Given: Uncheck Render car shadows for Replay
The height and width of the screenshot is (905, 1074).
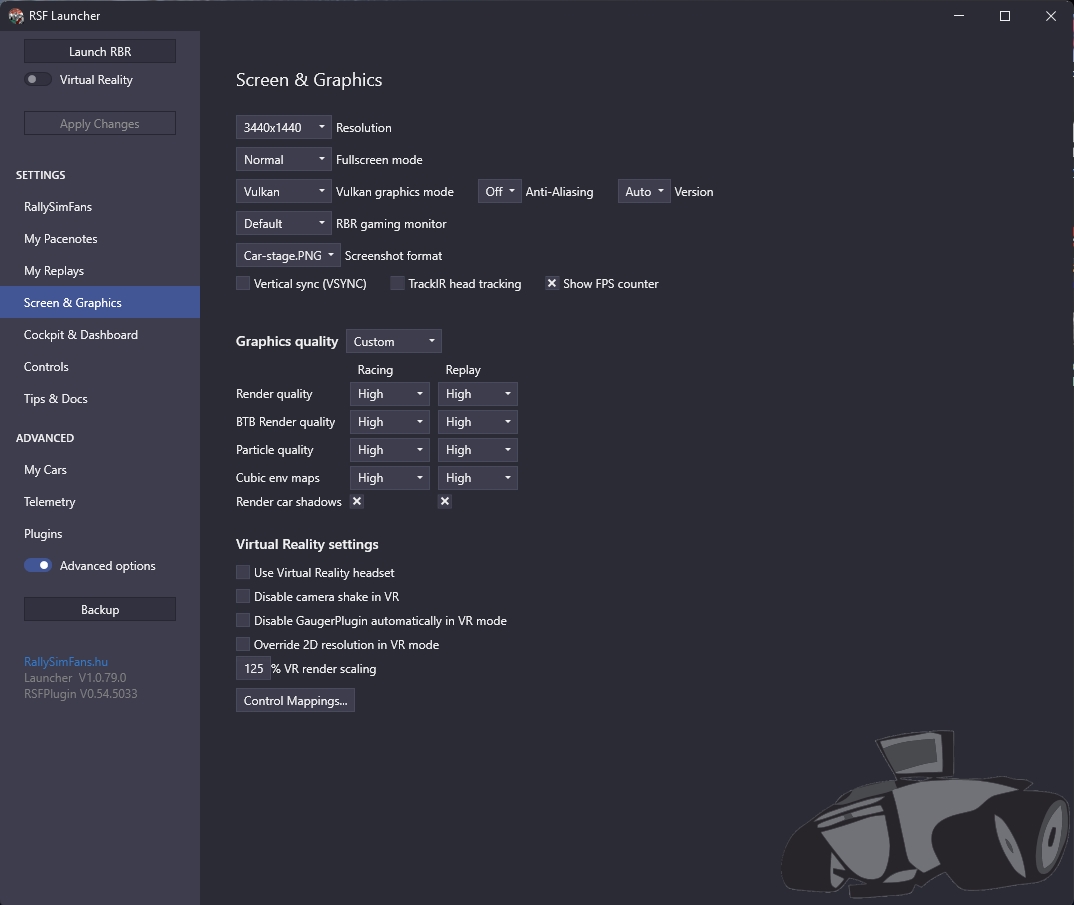Looking at the screenshot, I should (x=445, y=502).
